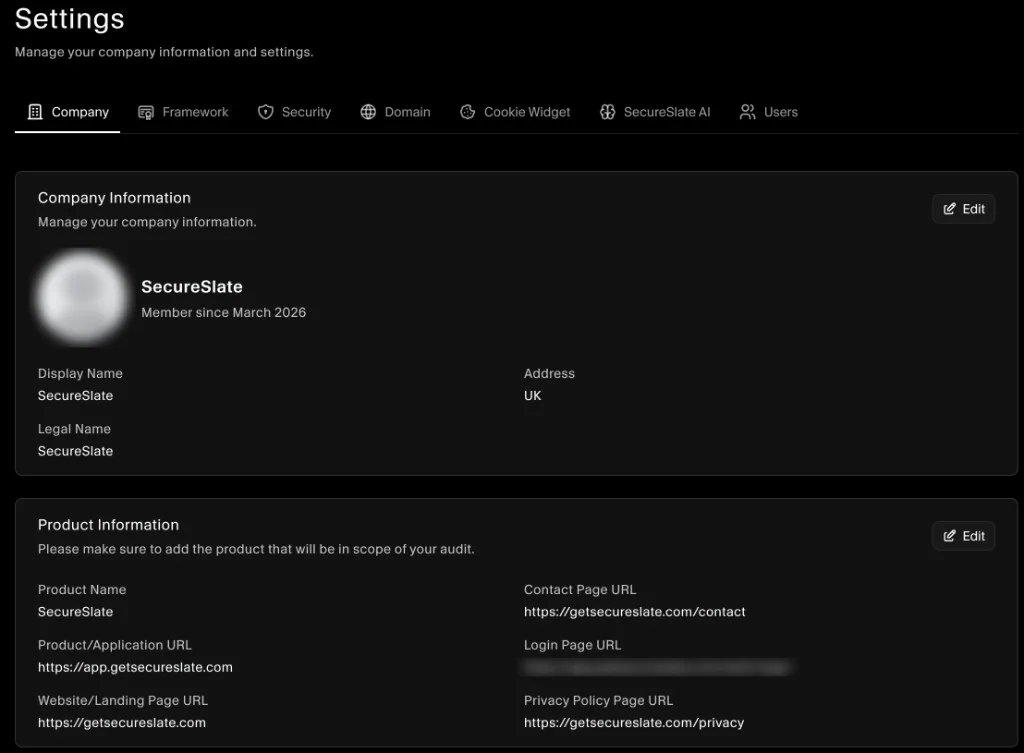Screen dimensions: 1024x753
Task: Click the Users people icon
Action: [x=747, y=112]
